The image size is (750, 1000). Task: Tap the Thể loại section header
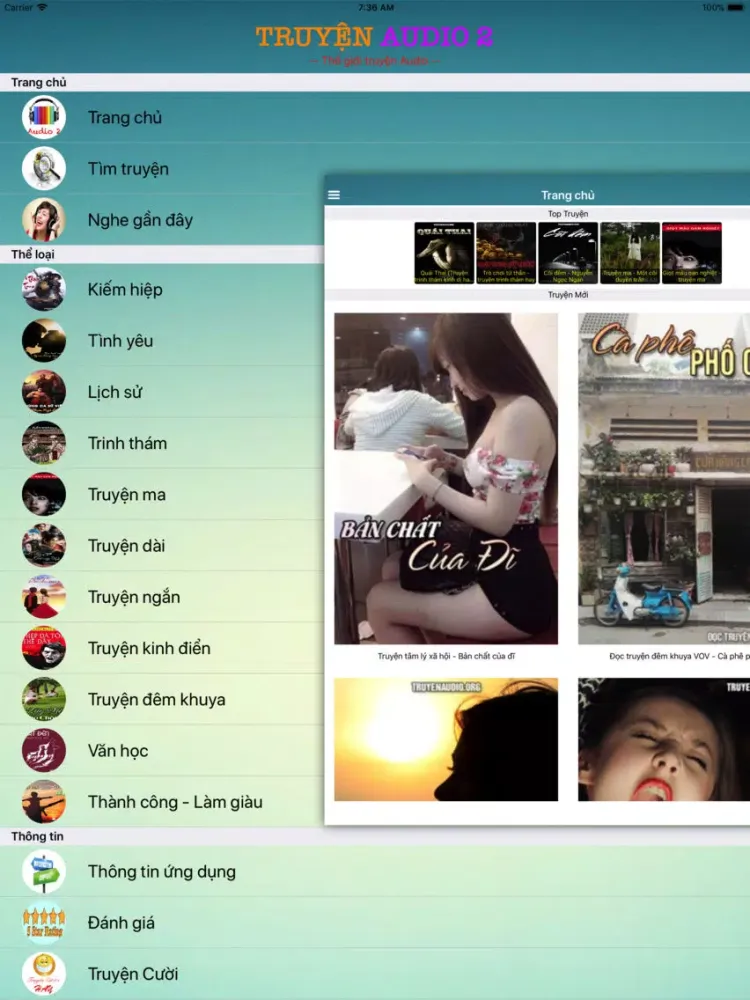(33, 254)
